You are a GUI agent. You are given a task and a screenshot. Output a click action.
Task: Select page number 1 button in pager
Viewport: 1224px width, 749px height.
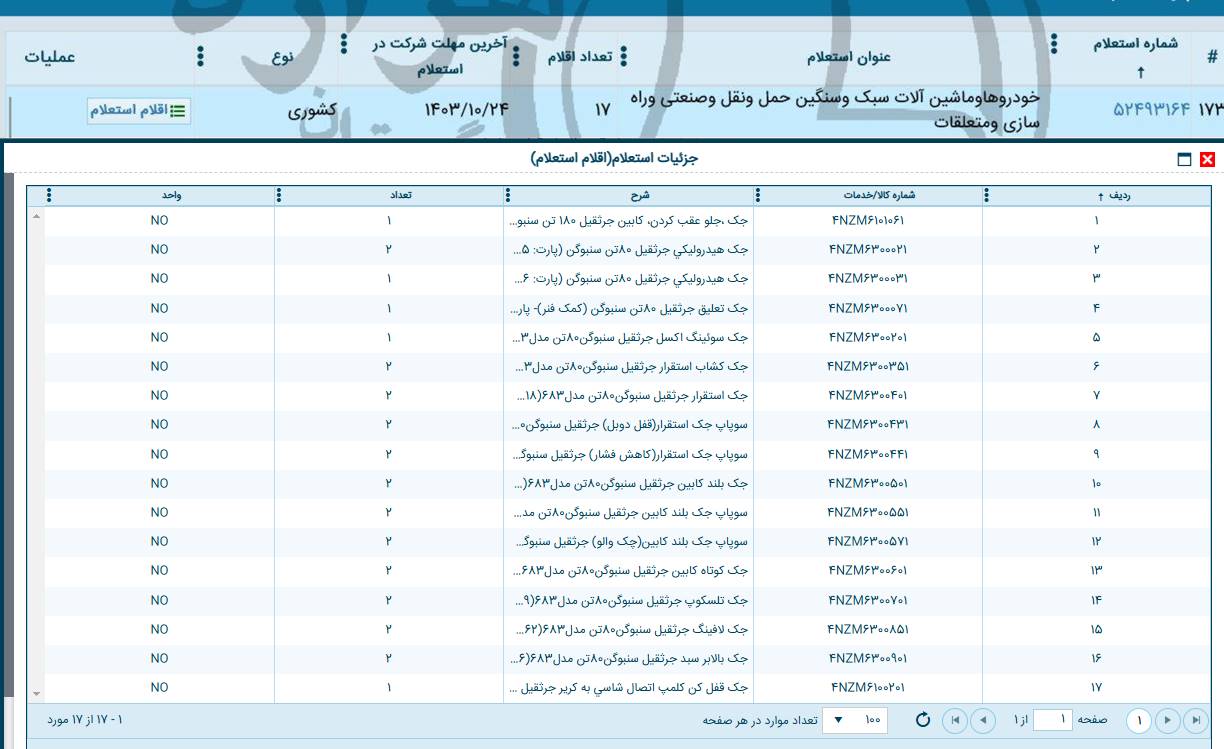1138,720
